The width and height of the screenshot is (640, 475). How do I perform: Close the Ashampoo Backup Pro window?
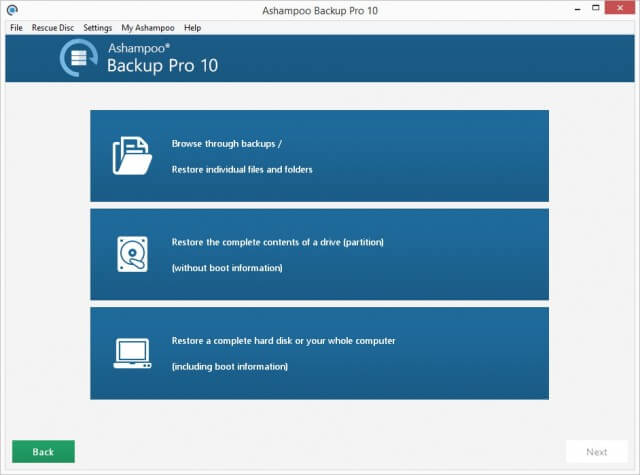point(620,8)
